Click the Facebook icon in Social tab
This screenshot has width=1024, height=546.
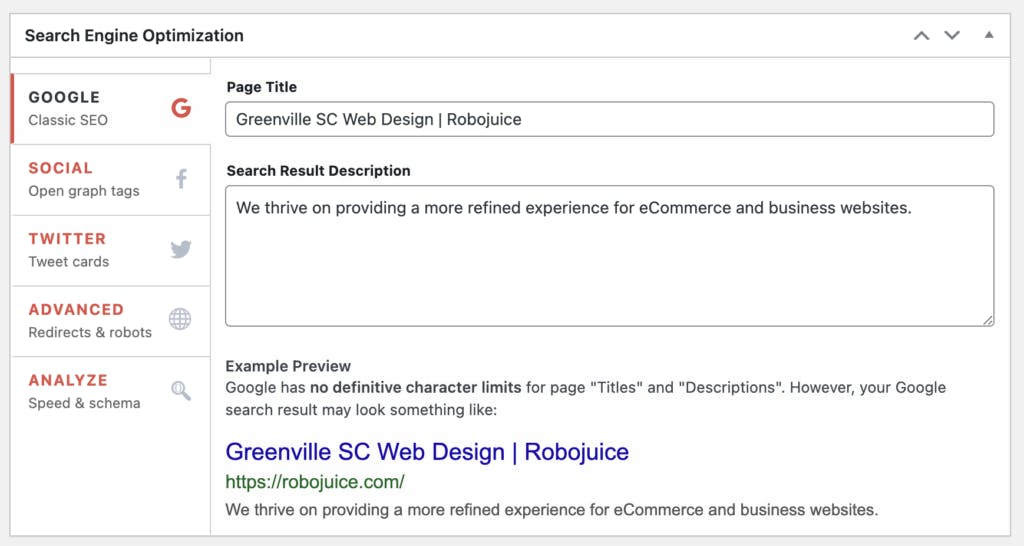pyautogui.click(x=181, y=179)
